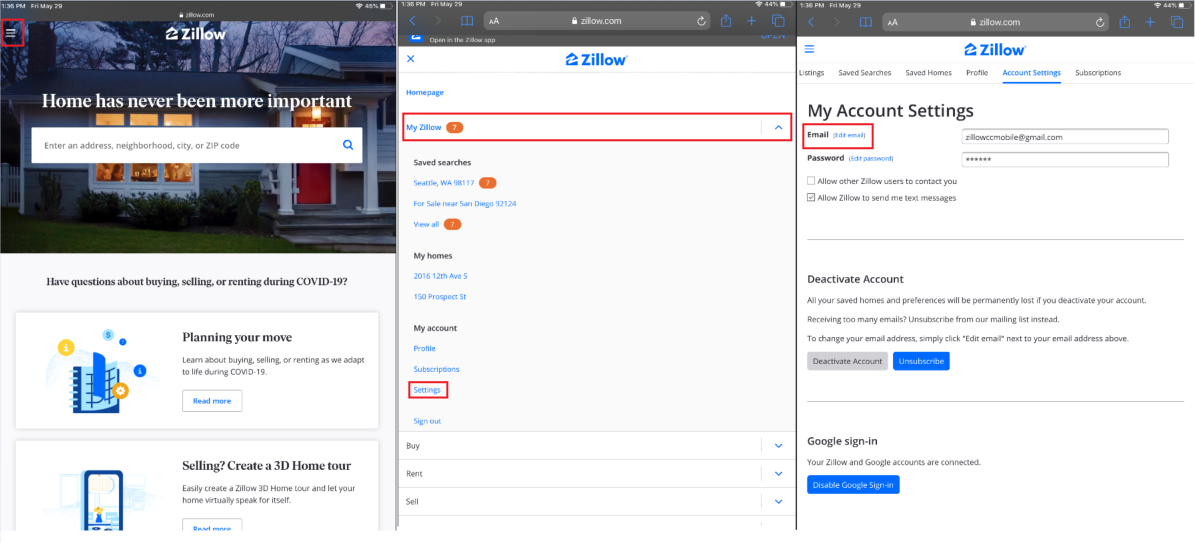Click address search input on homepage
The height and width of the screenshot is (543, 1195).
point(197,145)
